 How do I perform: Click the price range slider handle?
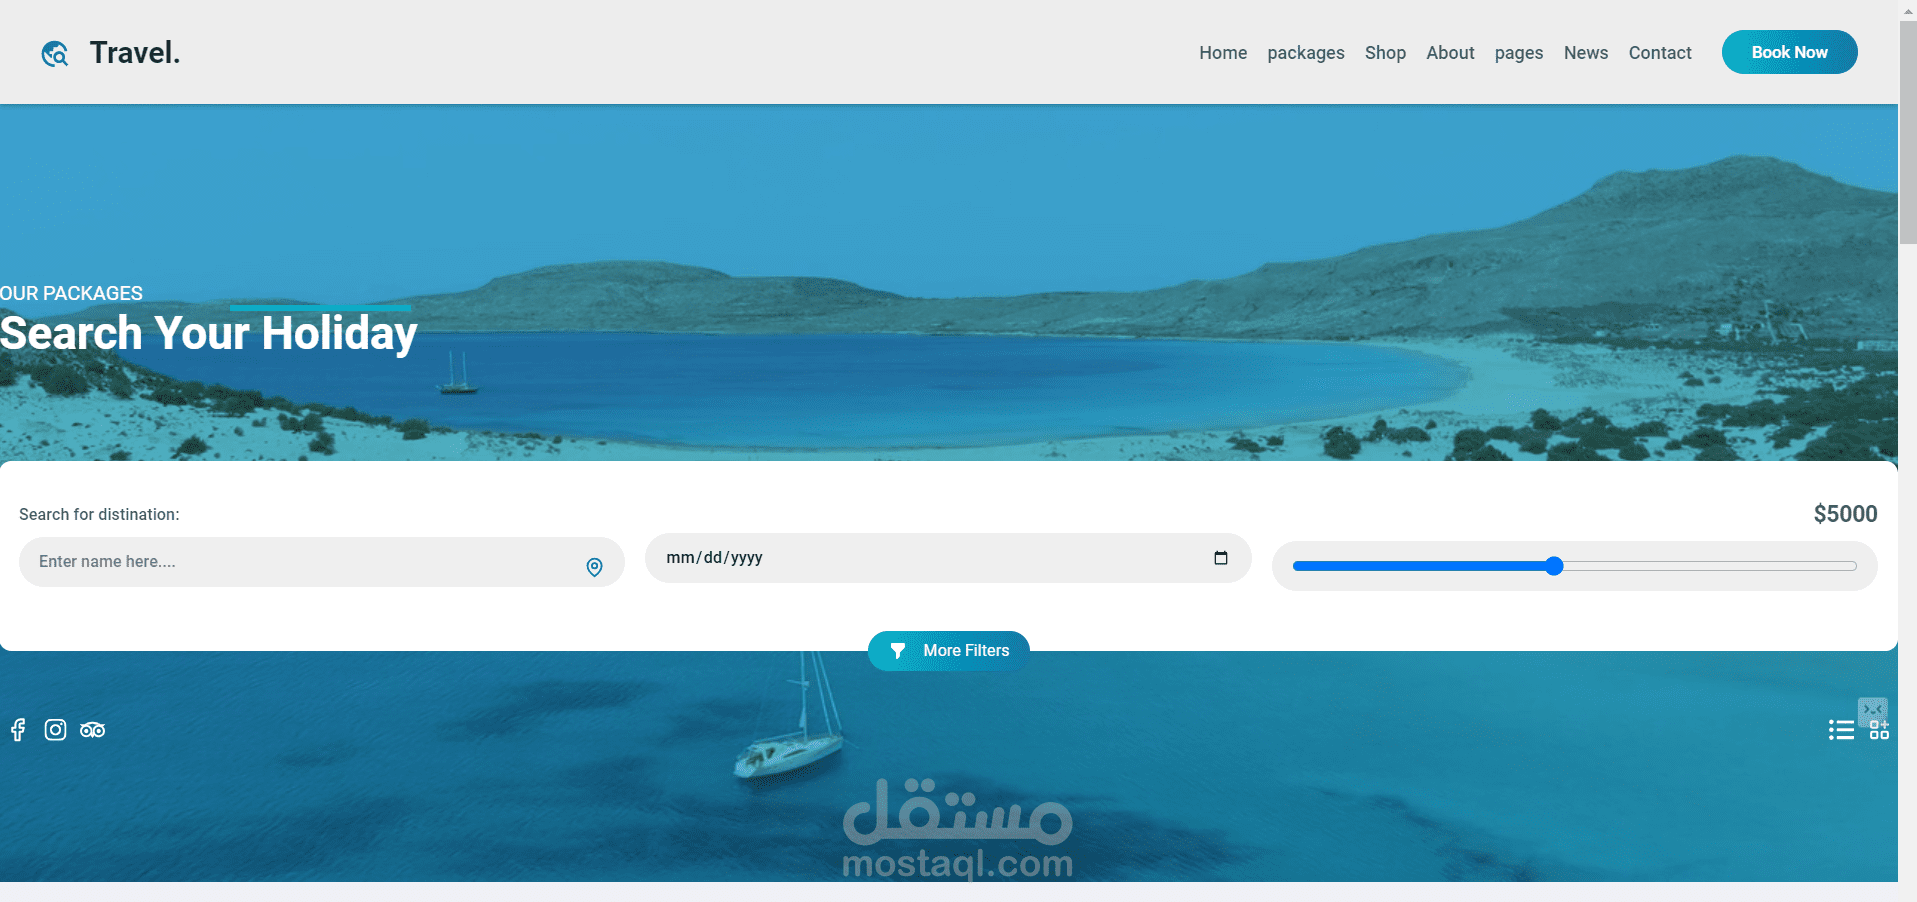pos(1553,566)
